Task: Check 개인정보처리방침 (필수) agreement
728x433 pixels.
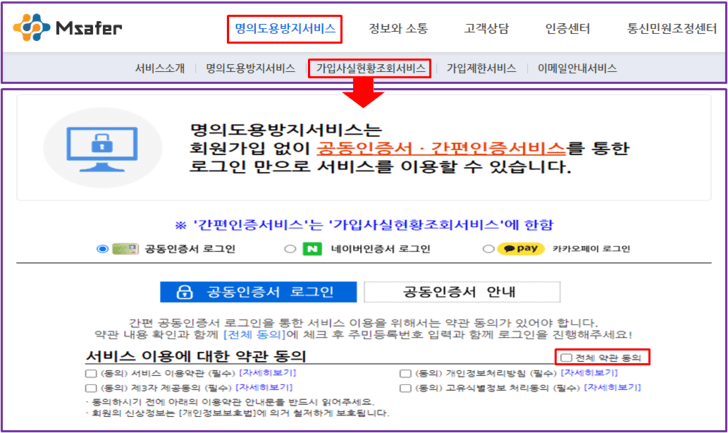Action: click(405, 374)
